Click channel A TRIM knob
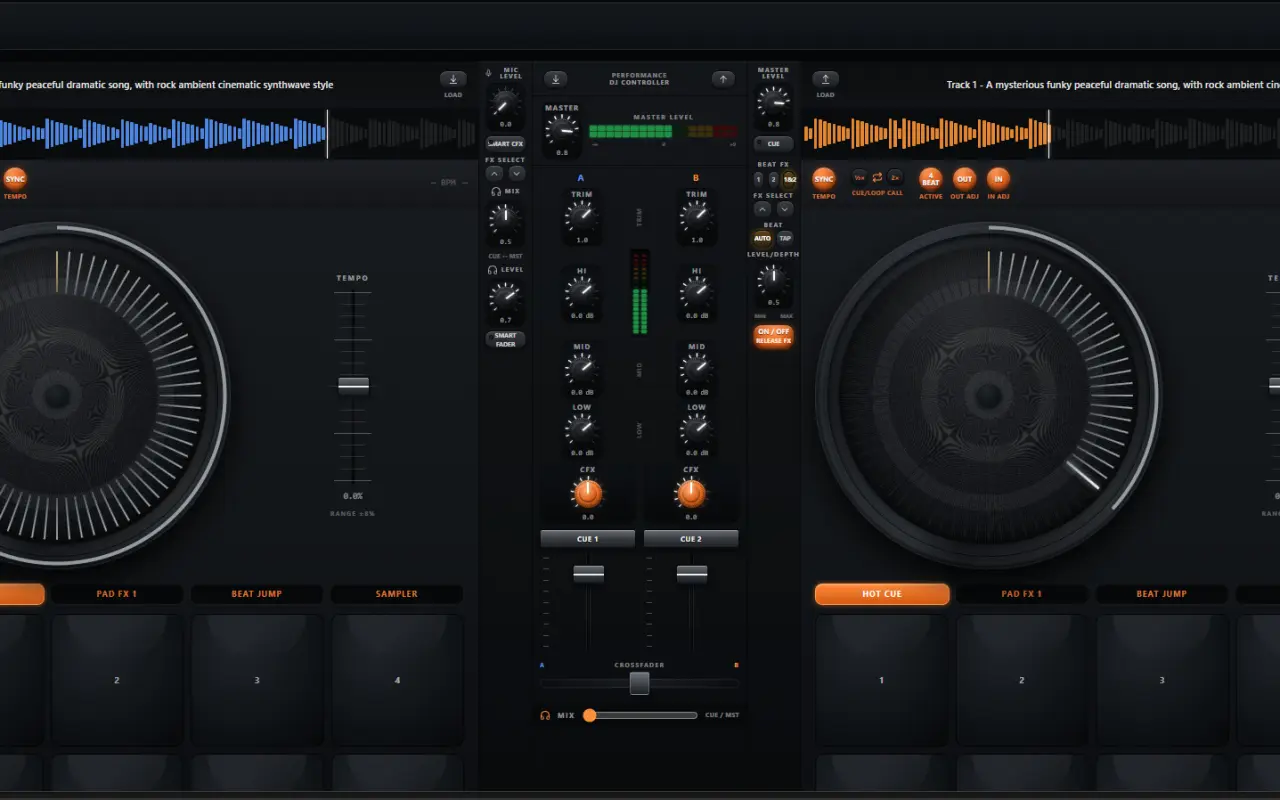The image size is (1280, 800). pos(581,216)
